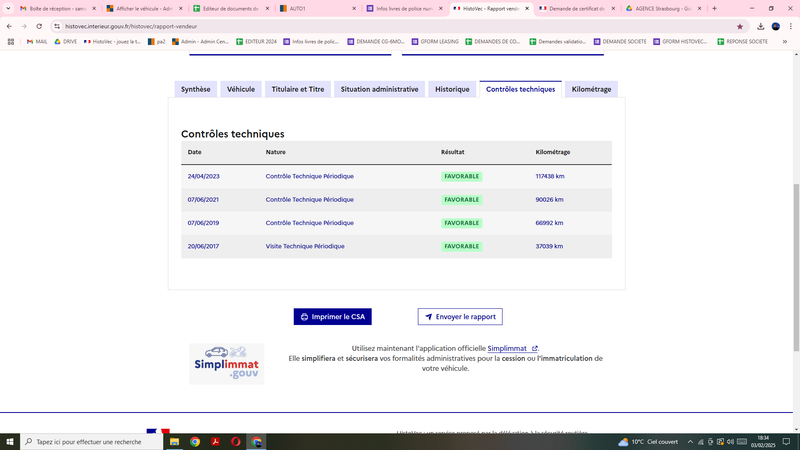Image resolution: width=800 pixels, height=450 pixels.
Task: Open the GFORM LEASING bookmark
Action: (x=435, y=42)
